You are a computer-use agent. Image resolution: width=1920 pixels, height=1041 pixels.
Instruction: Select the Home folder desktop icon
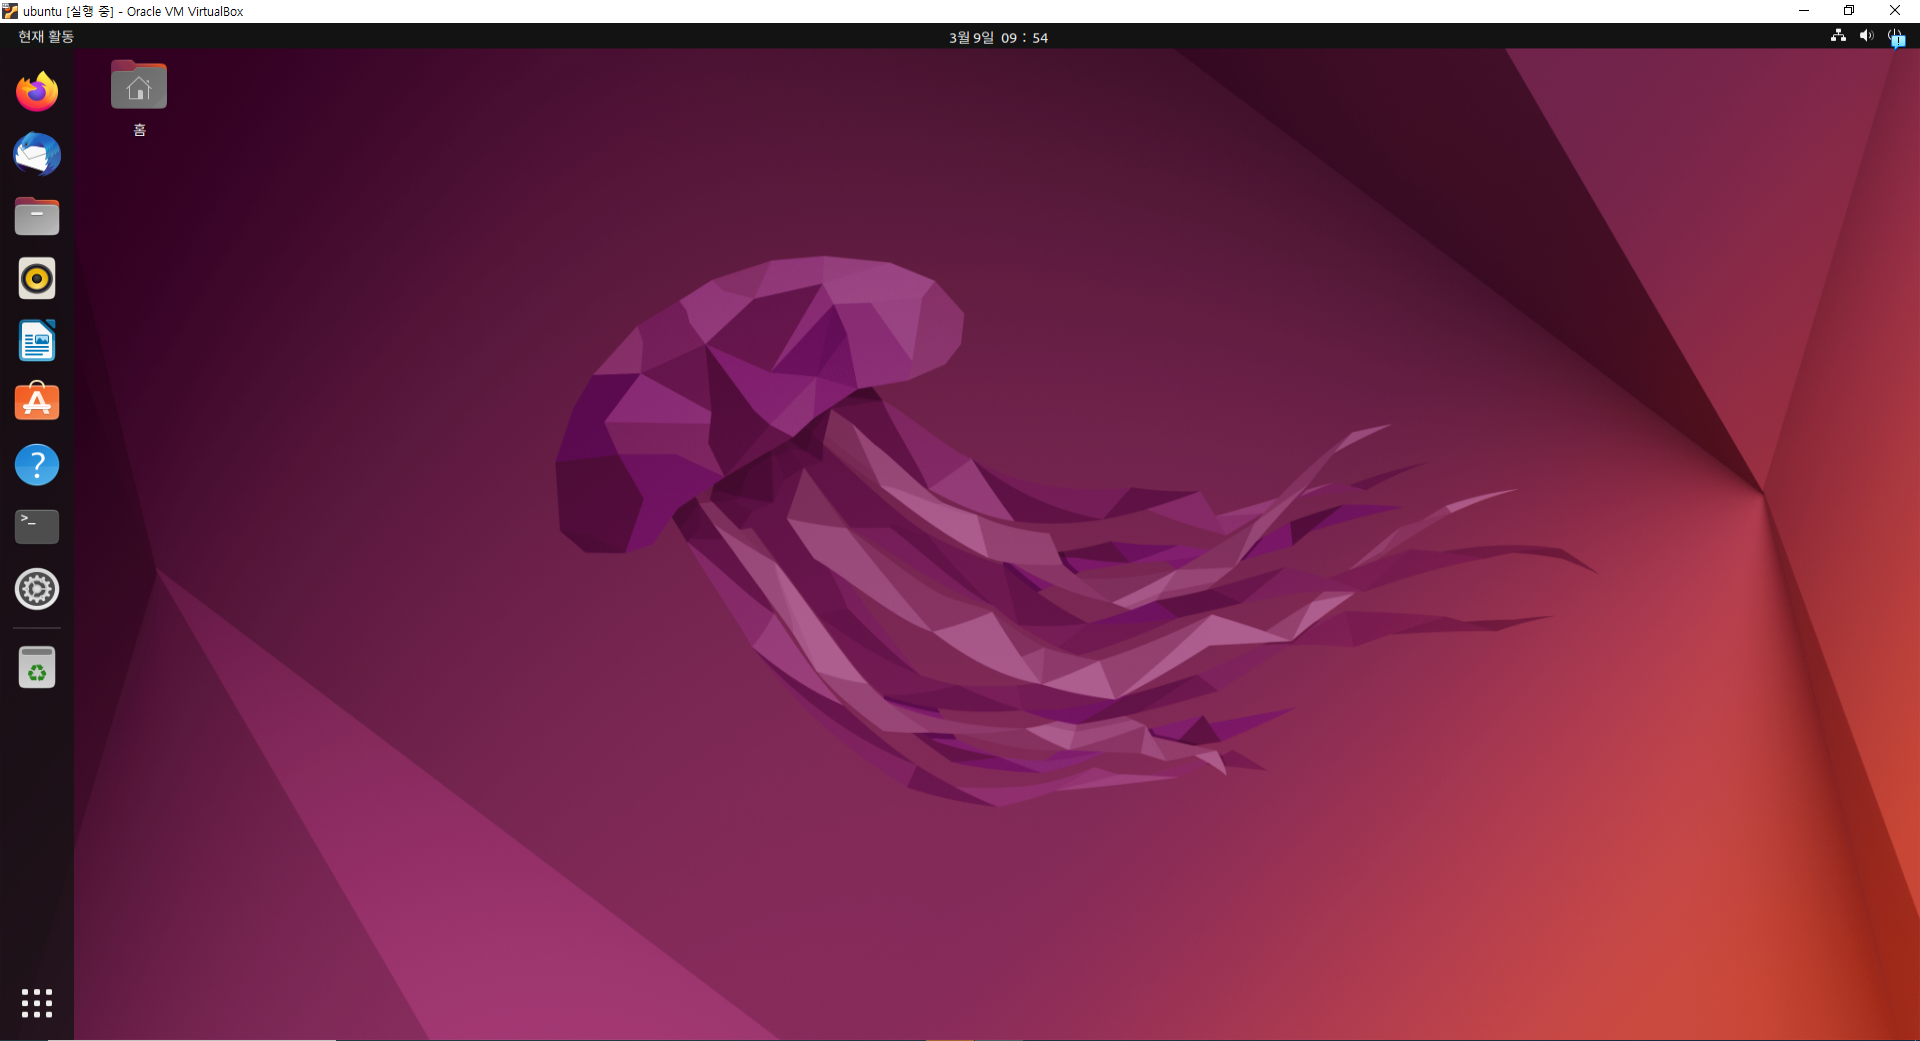tap(139, 98)
